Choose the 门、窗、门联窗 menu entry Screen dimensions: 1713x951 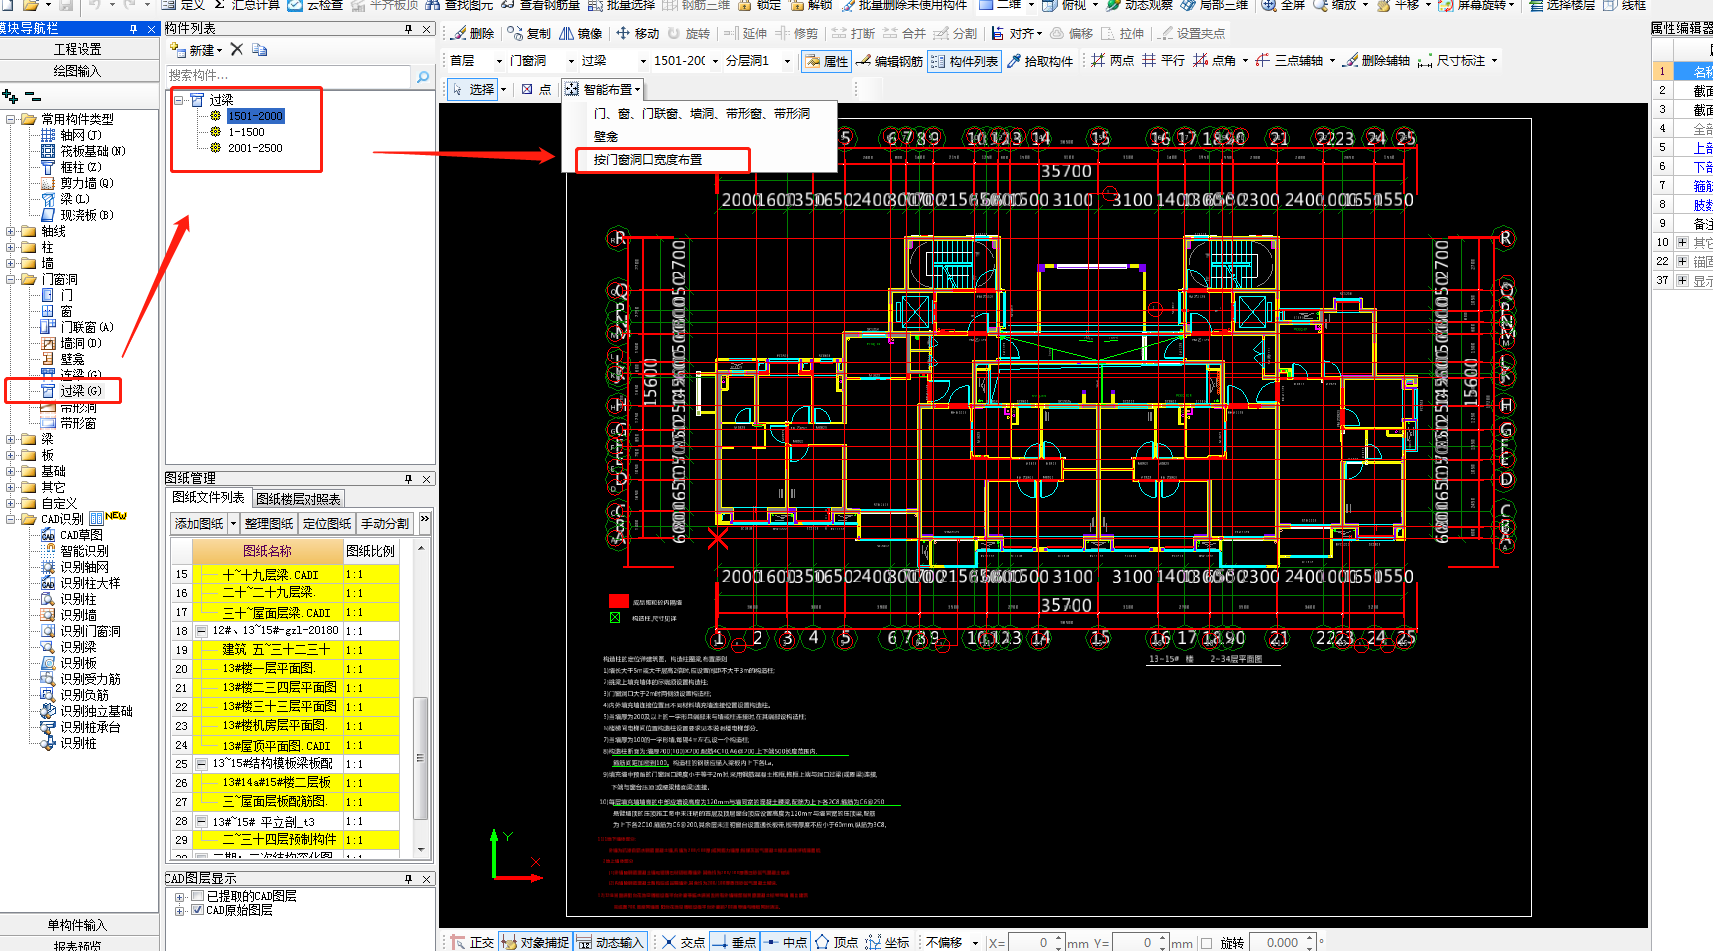(x=701, y=114)
